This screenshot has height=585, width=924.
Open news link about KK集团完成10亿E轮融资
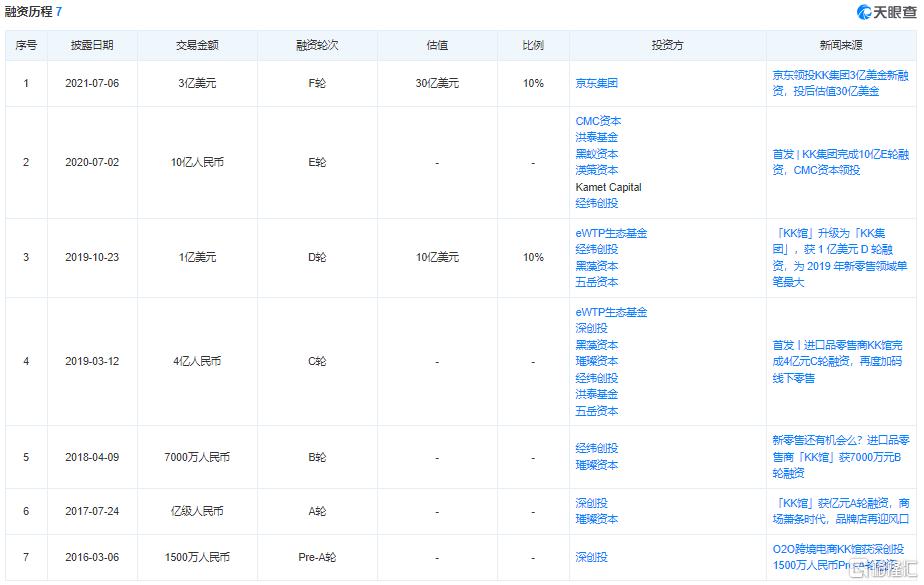[841, 162]
